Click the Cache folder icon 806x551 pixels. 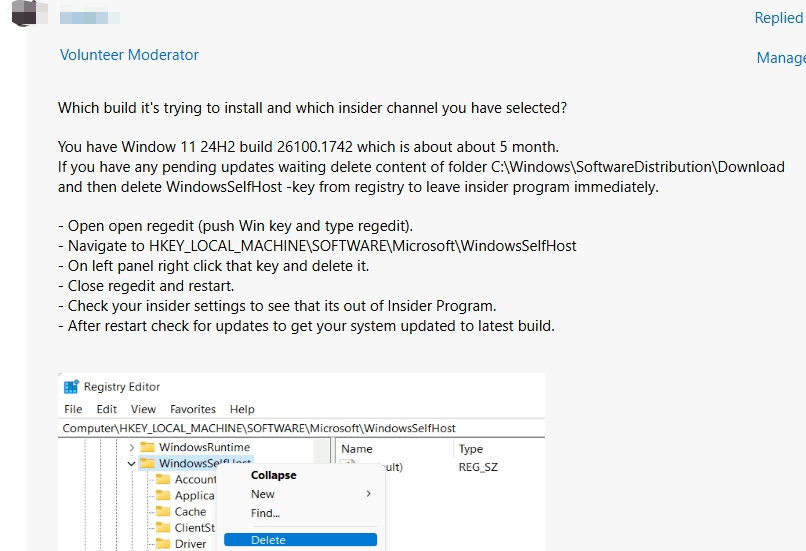click(163, 511)
